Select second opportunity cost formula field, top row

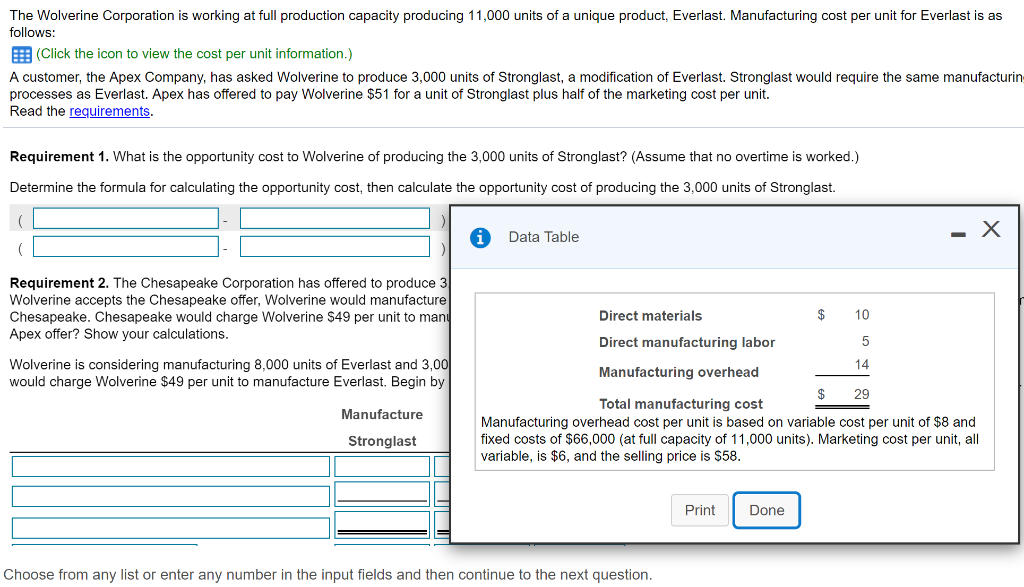(335, 219)
